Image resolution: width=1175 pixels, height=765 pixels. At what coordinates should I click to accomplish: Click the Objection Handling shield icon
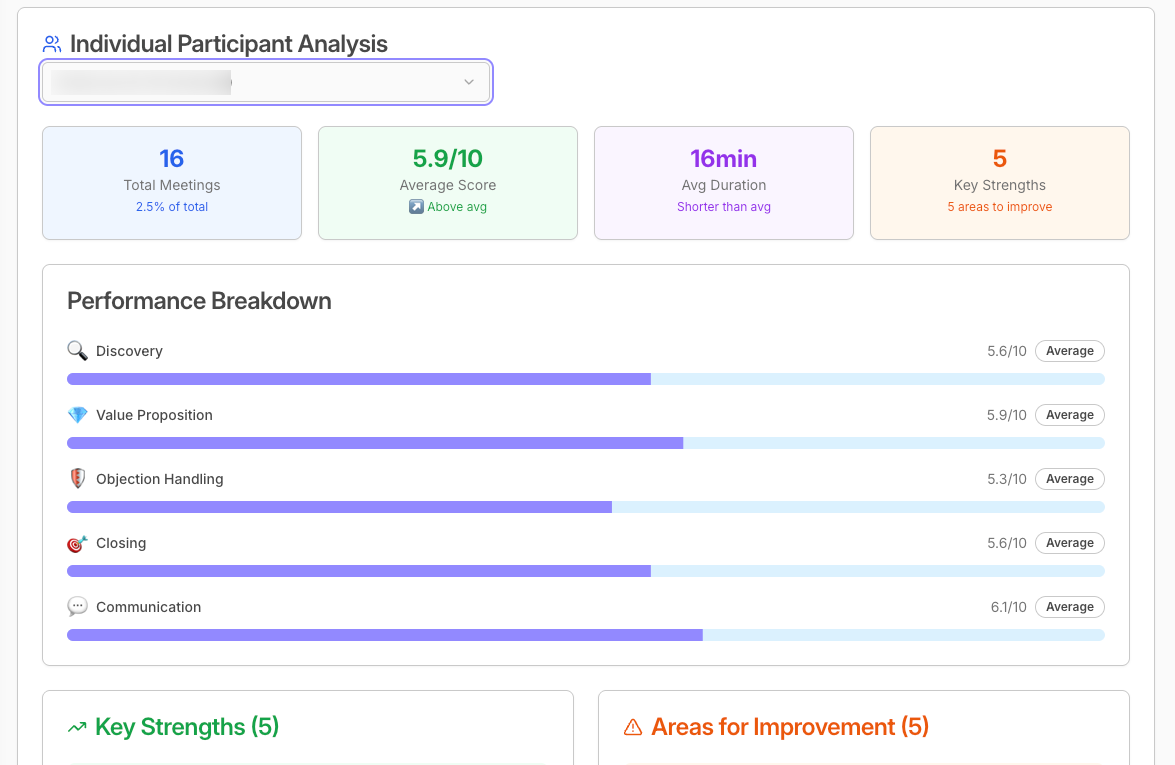(77, 479)
